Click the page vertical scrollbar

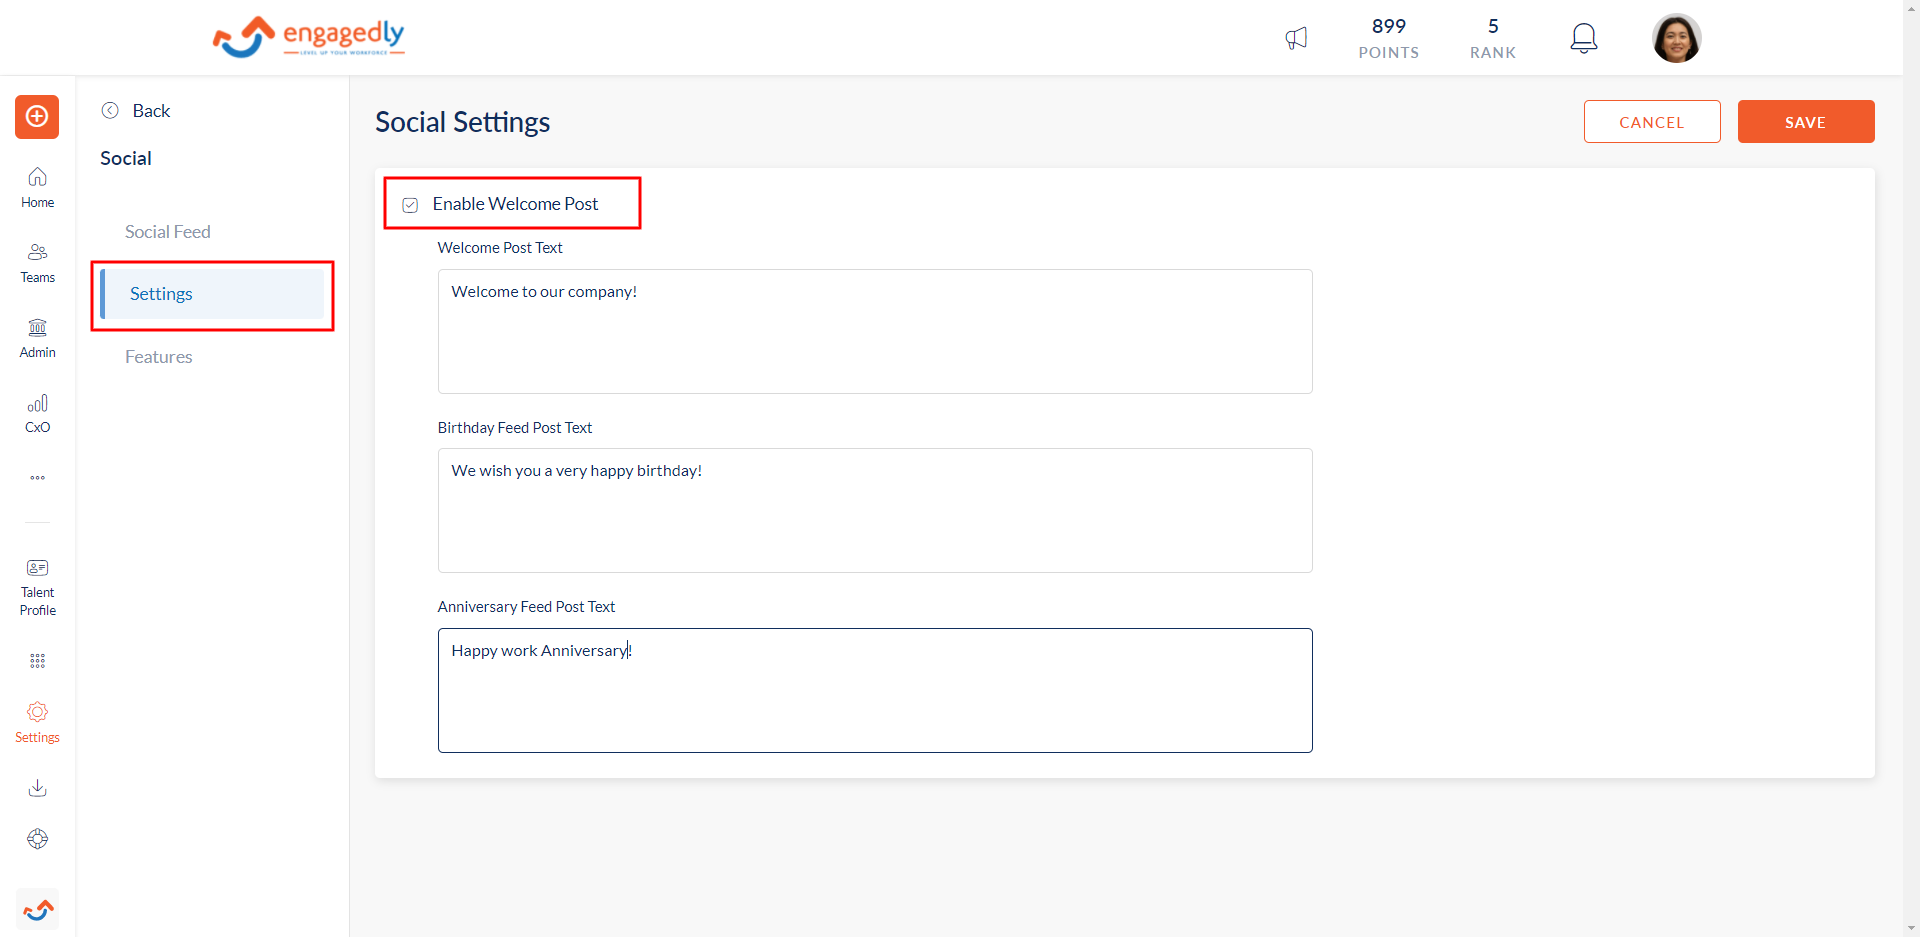(1911, 468)
